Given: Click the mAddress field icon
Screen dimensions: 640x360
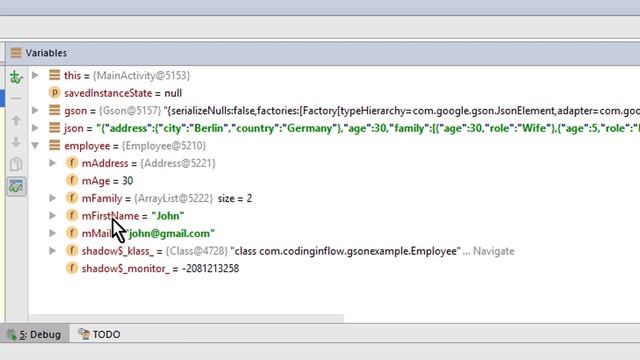Looking at the screenshot, I should (x=72, y=163).
